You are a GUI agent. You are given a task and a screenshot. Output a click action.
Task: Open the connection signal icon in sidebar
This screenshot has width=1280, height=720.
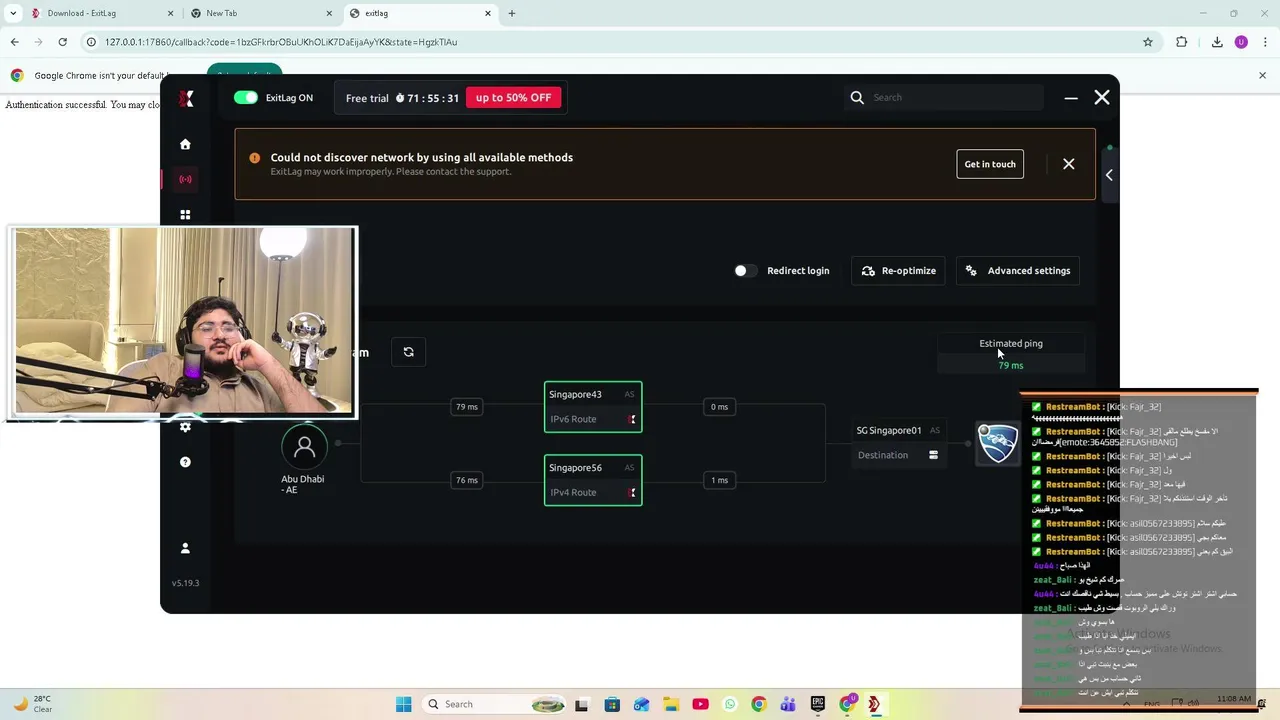(x=185, y=179)
